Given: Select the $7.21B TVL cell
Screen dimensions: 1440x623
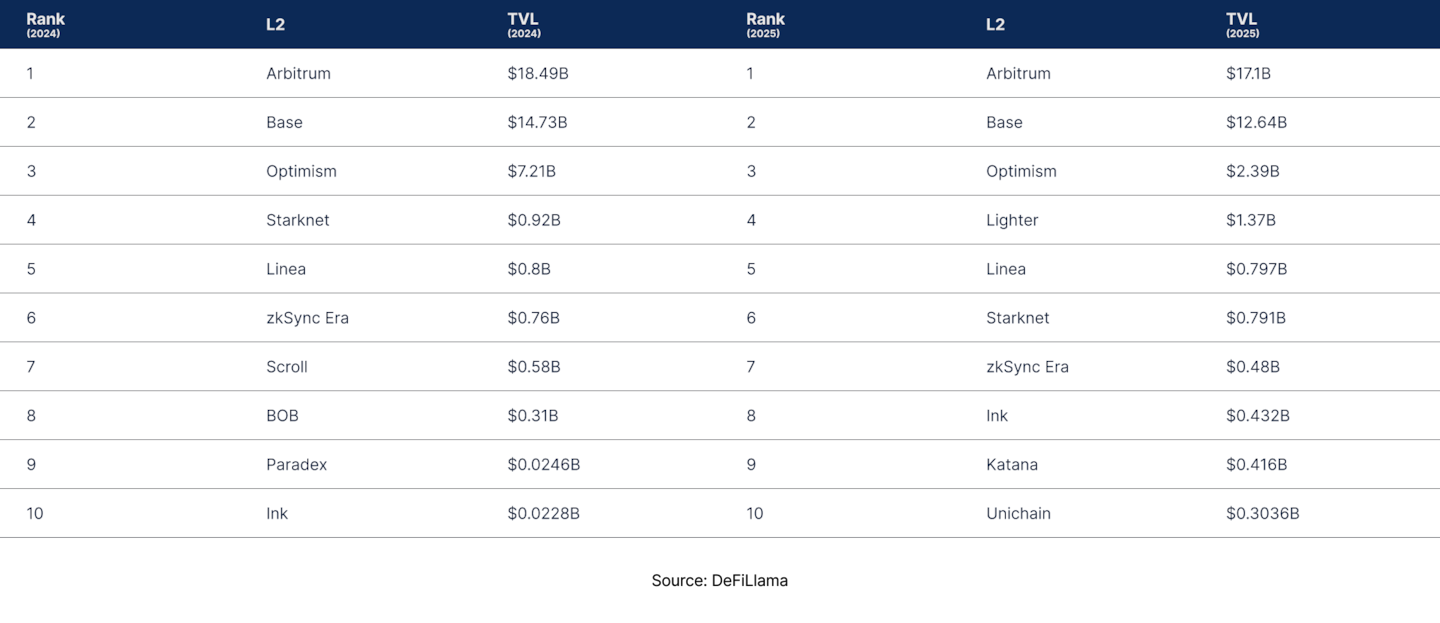Looking at the screenshot, I should tap(531, 171).
